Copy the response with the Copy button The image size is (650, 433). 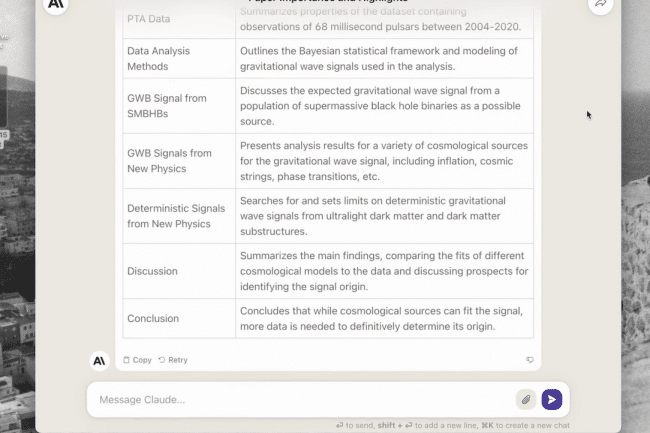(x=137, y=360)
